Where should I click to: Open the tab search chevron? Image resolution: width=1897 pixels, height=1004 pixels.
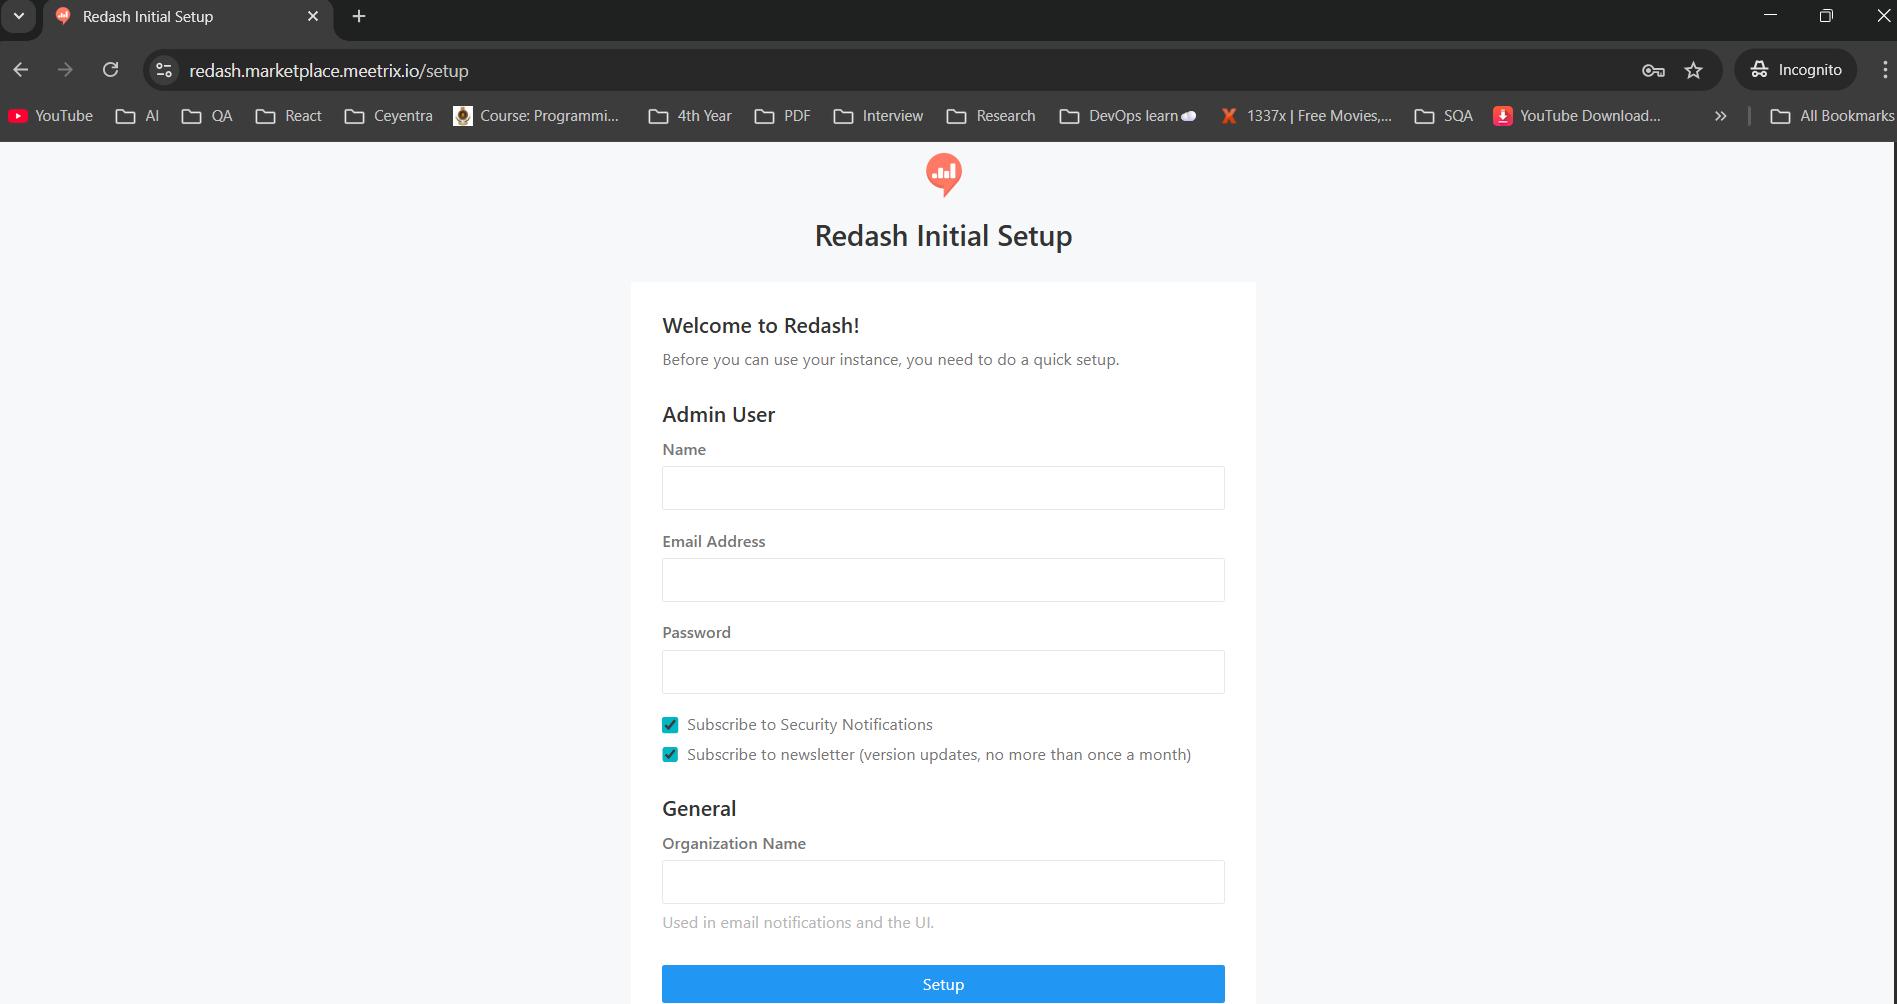(x=18, y=16)
